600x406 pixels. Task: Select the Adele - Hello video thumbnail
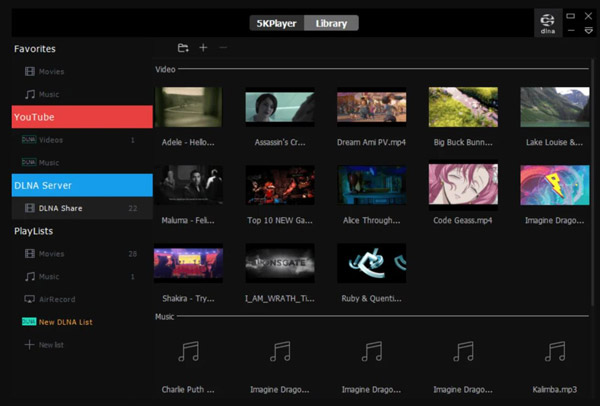click(x=188, y=107)
